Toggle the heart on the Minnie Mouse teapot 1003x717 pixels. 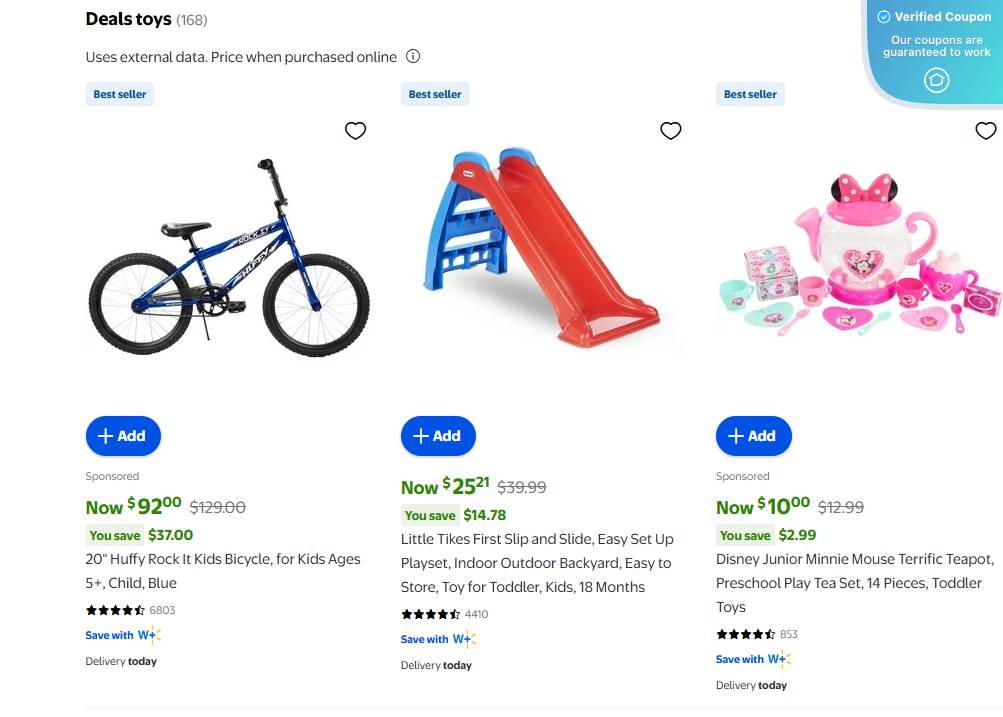coord(986,130)
